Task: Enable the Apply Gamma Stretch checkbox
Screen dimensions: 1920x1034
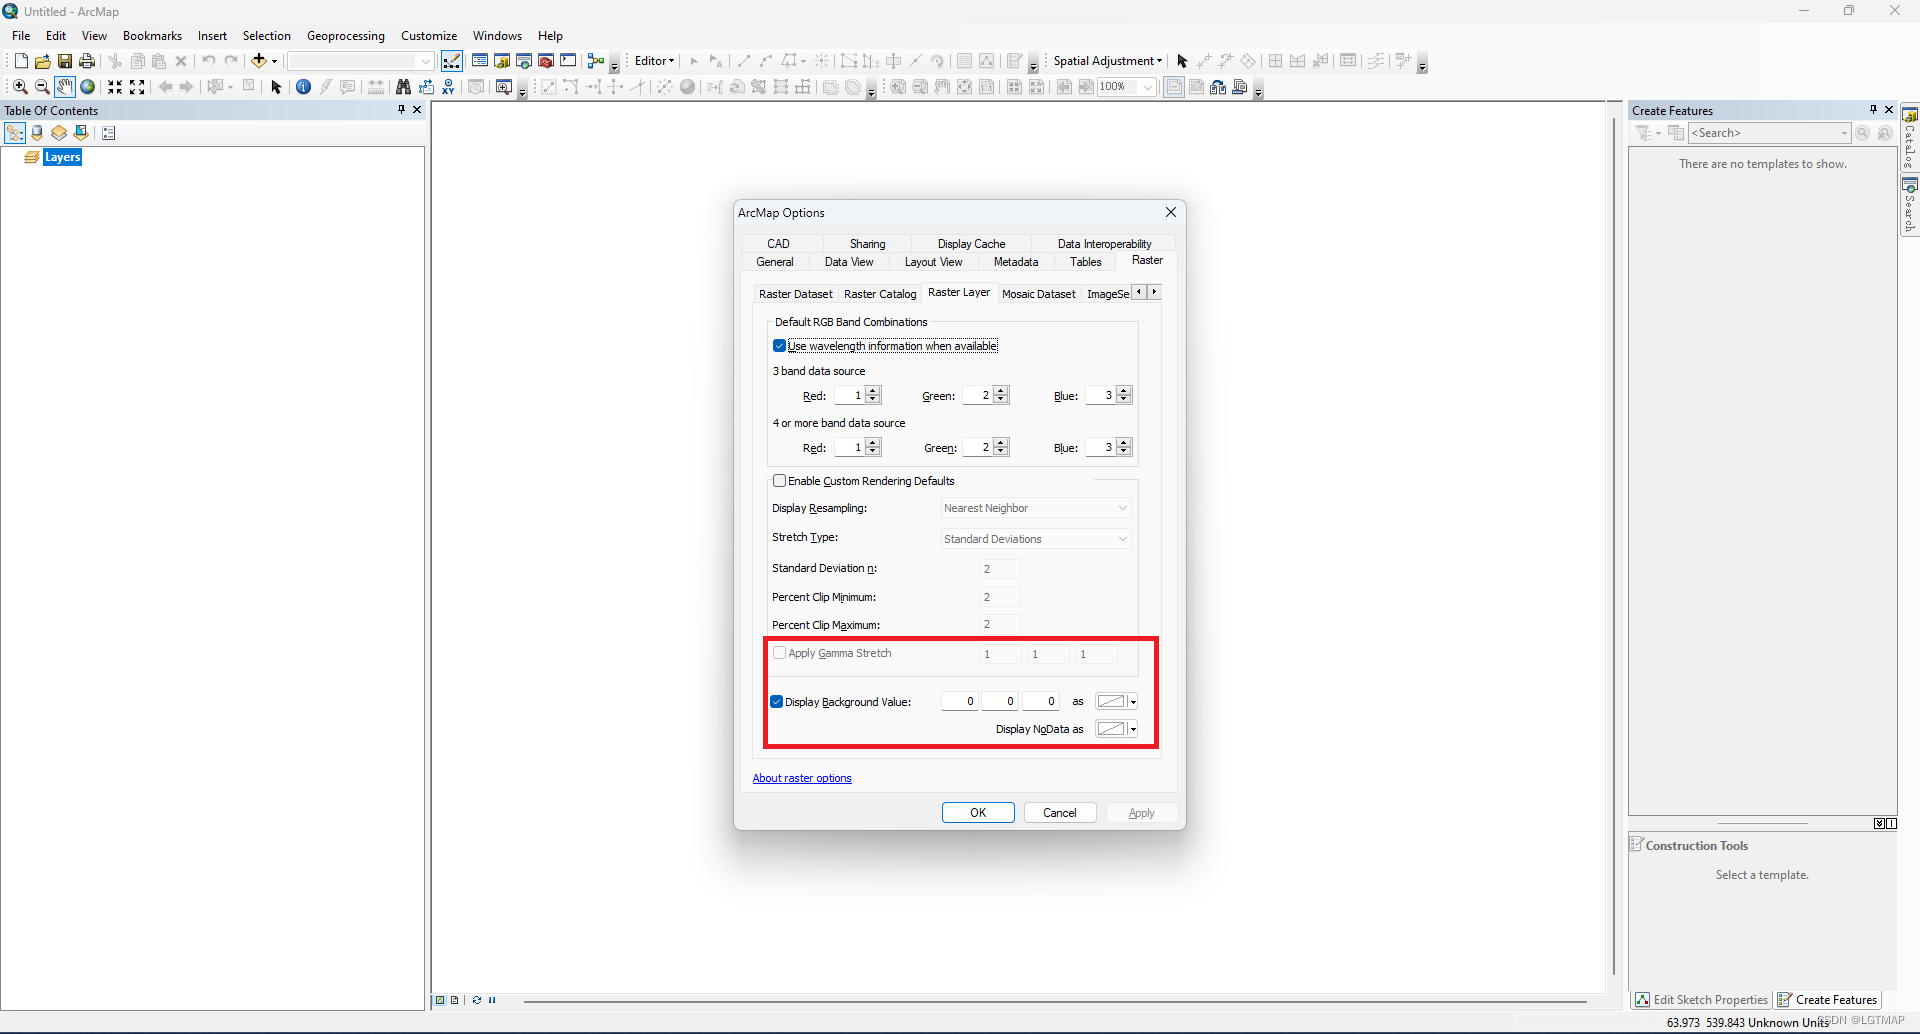Action: tap(779, 652)
